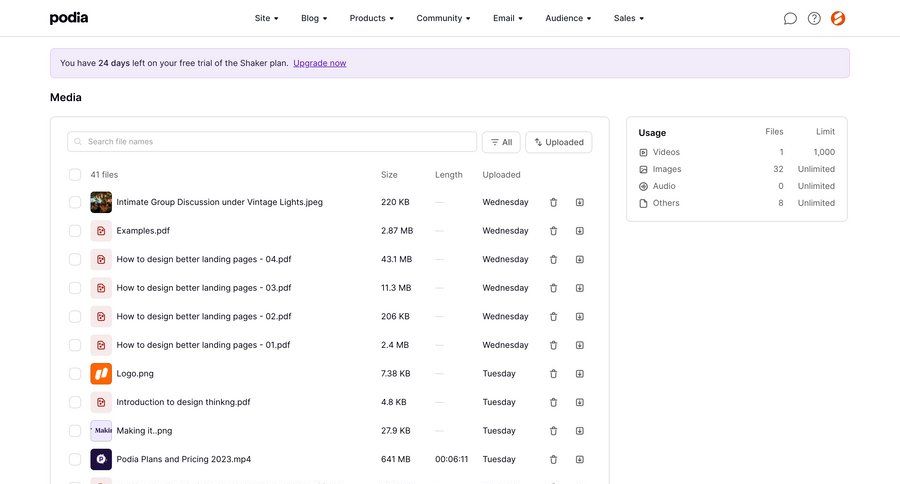Expand the Sales dropdown menu

(629, 18)
